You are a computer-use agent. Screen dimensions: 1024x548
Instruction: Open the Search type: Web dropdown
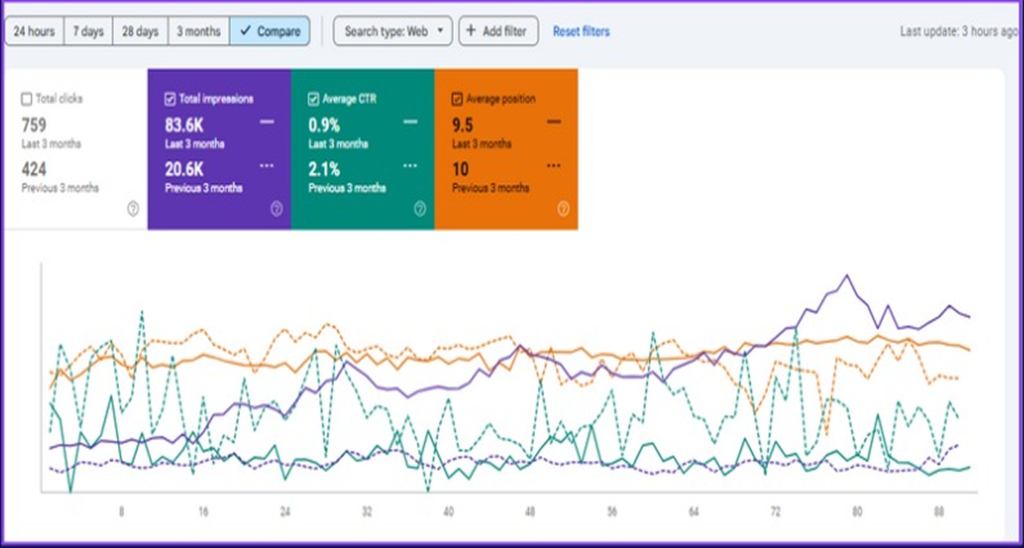point(392,31)
